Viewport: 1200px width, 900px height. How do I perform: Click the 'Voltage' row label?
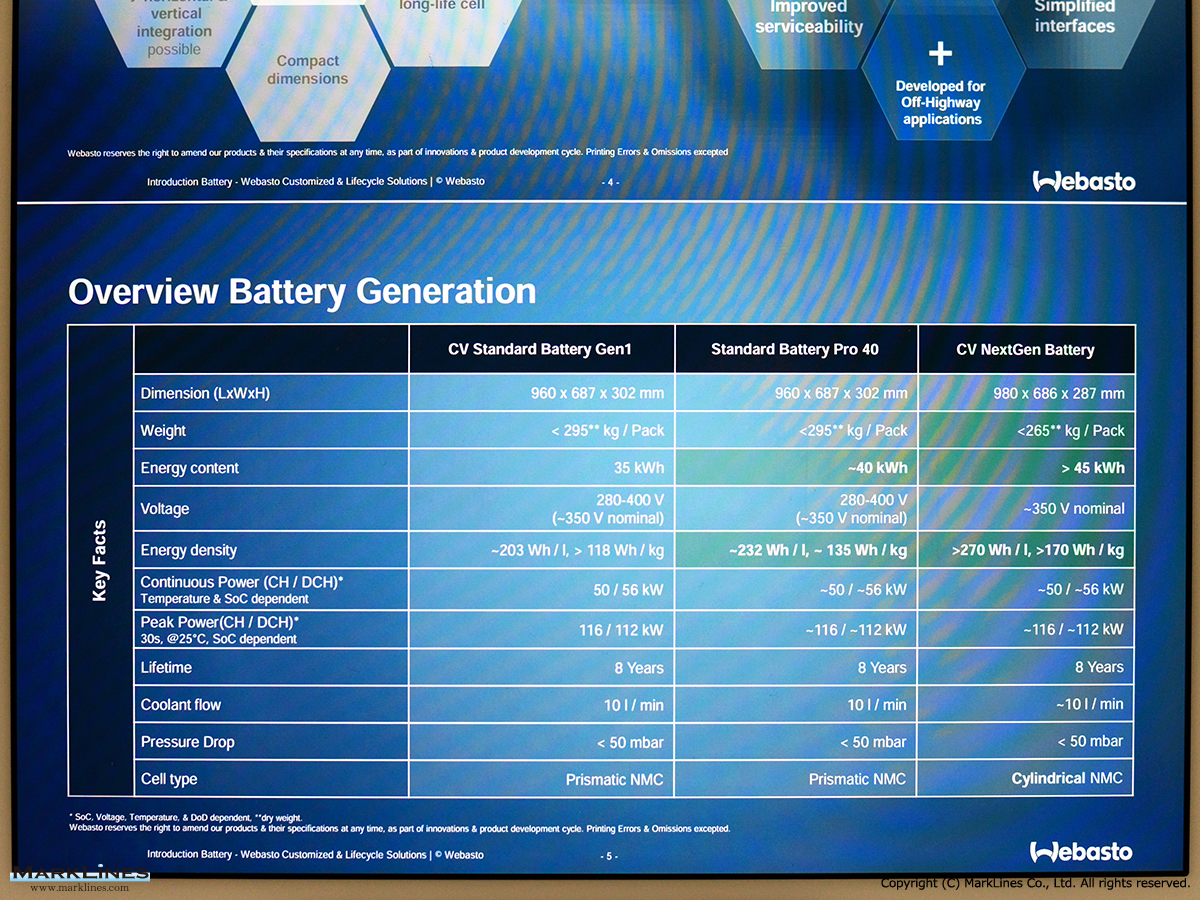tap(165, 509)
